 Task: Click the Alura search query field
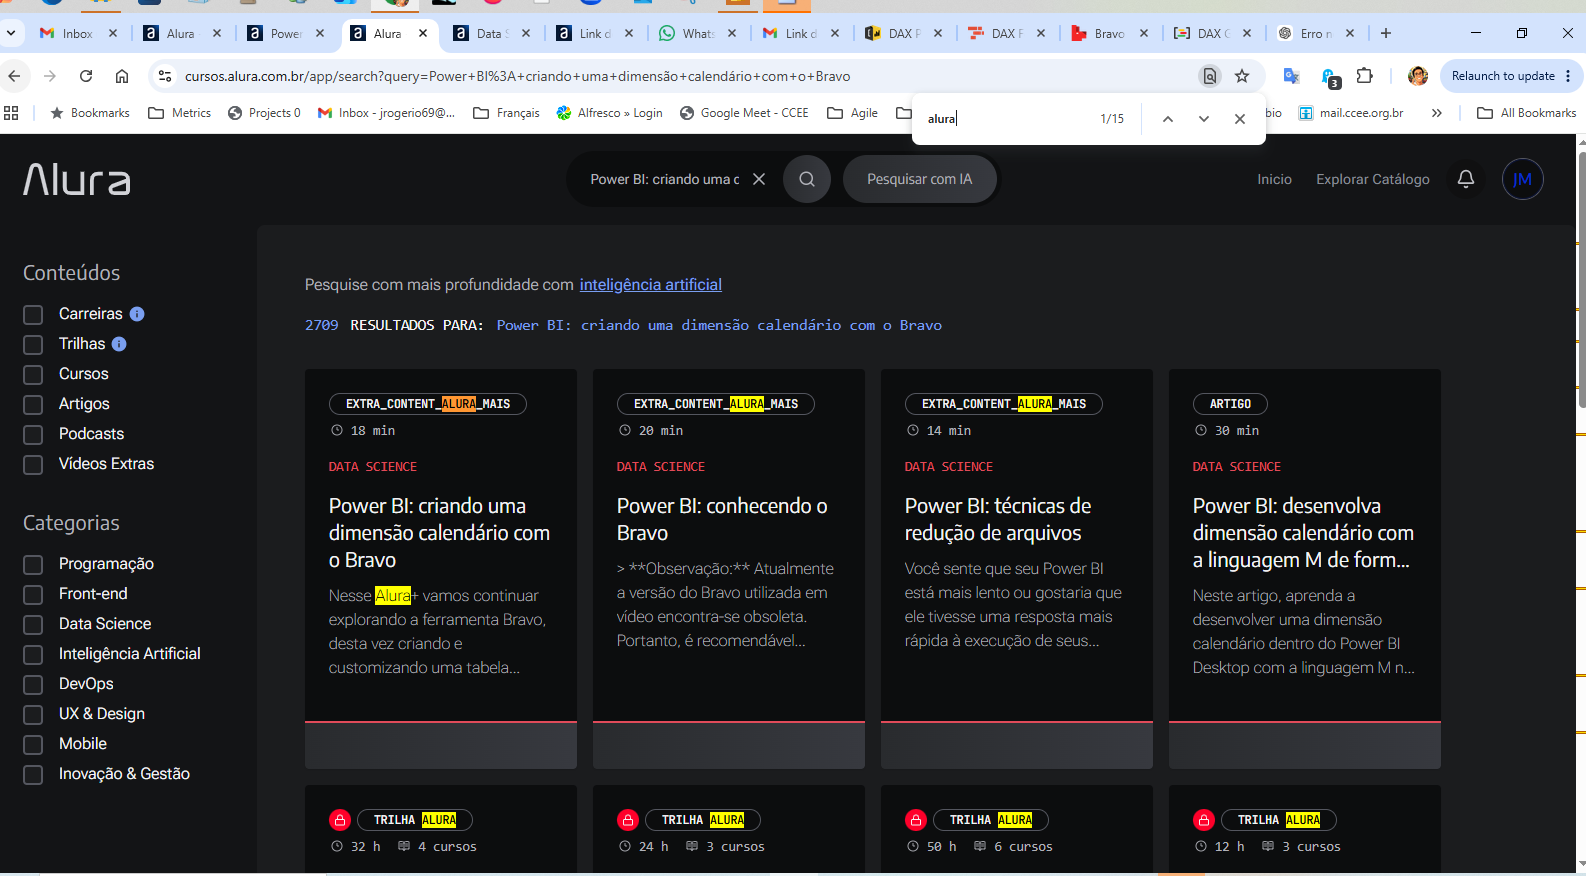(x=664, y=179)
